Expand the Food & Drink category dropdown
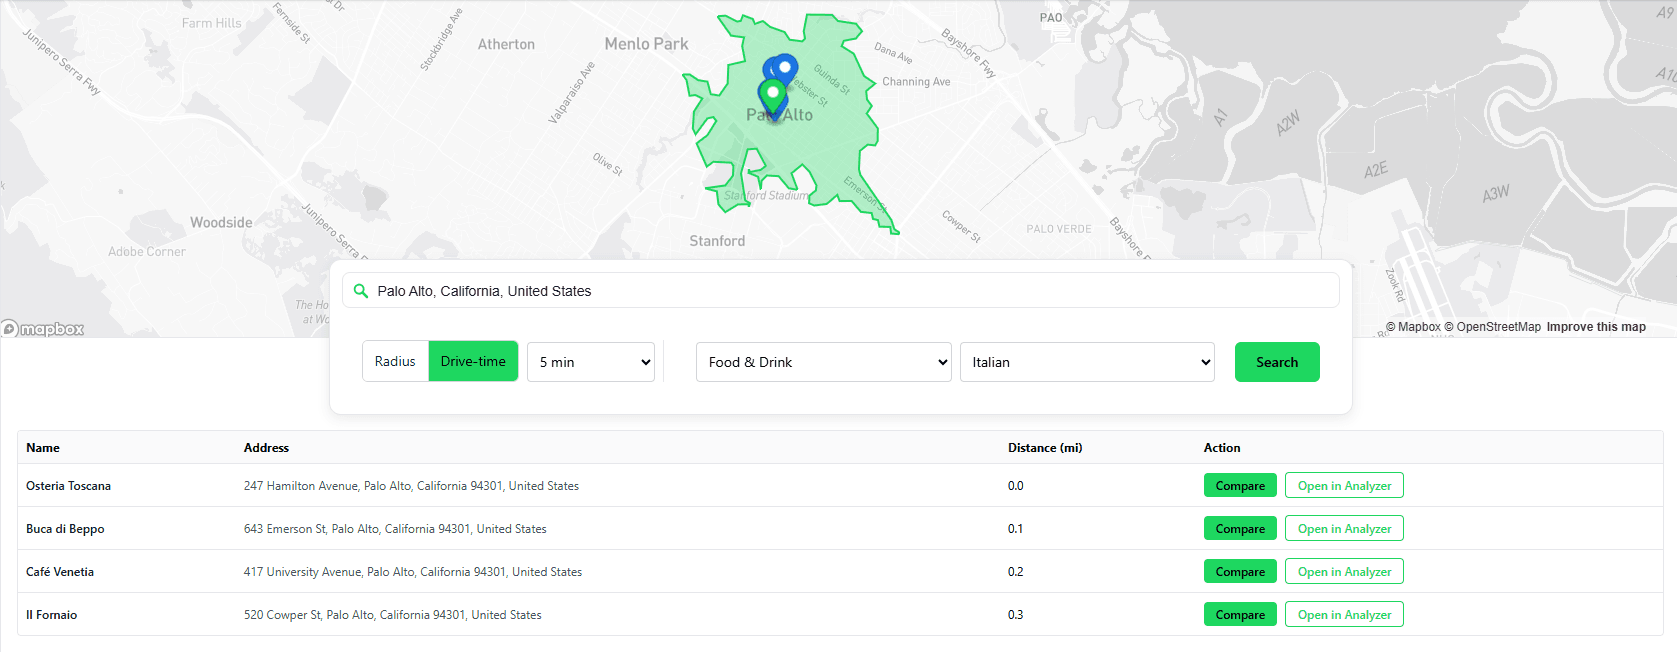1677x652 pixels. coord(824,362)
